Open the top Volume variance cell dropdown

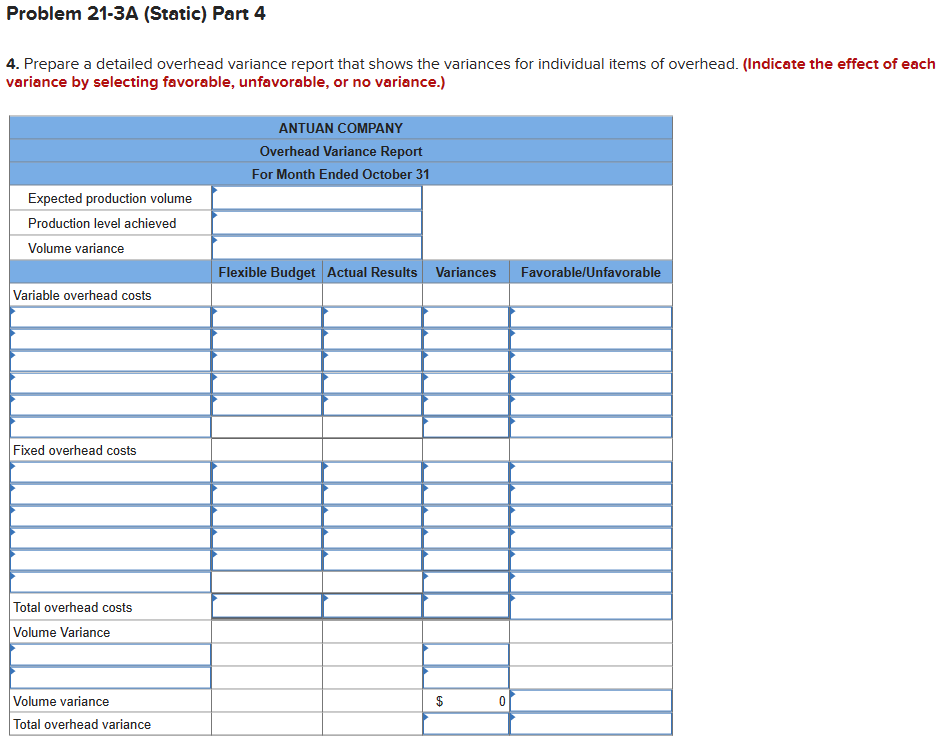click(x=316, y=247)
